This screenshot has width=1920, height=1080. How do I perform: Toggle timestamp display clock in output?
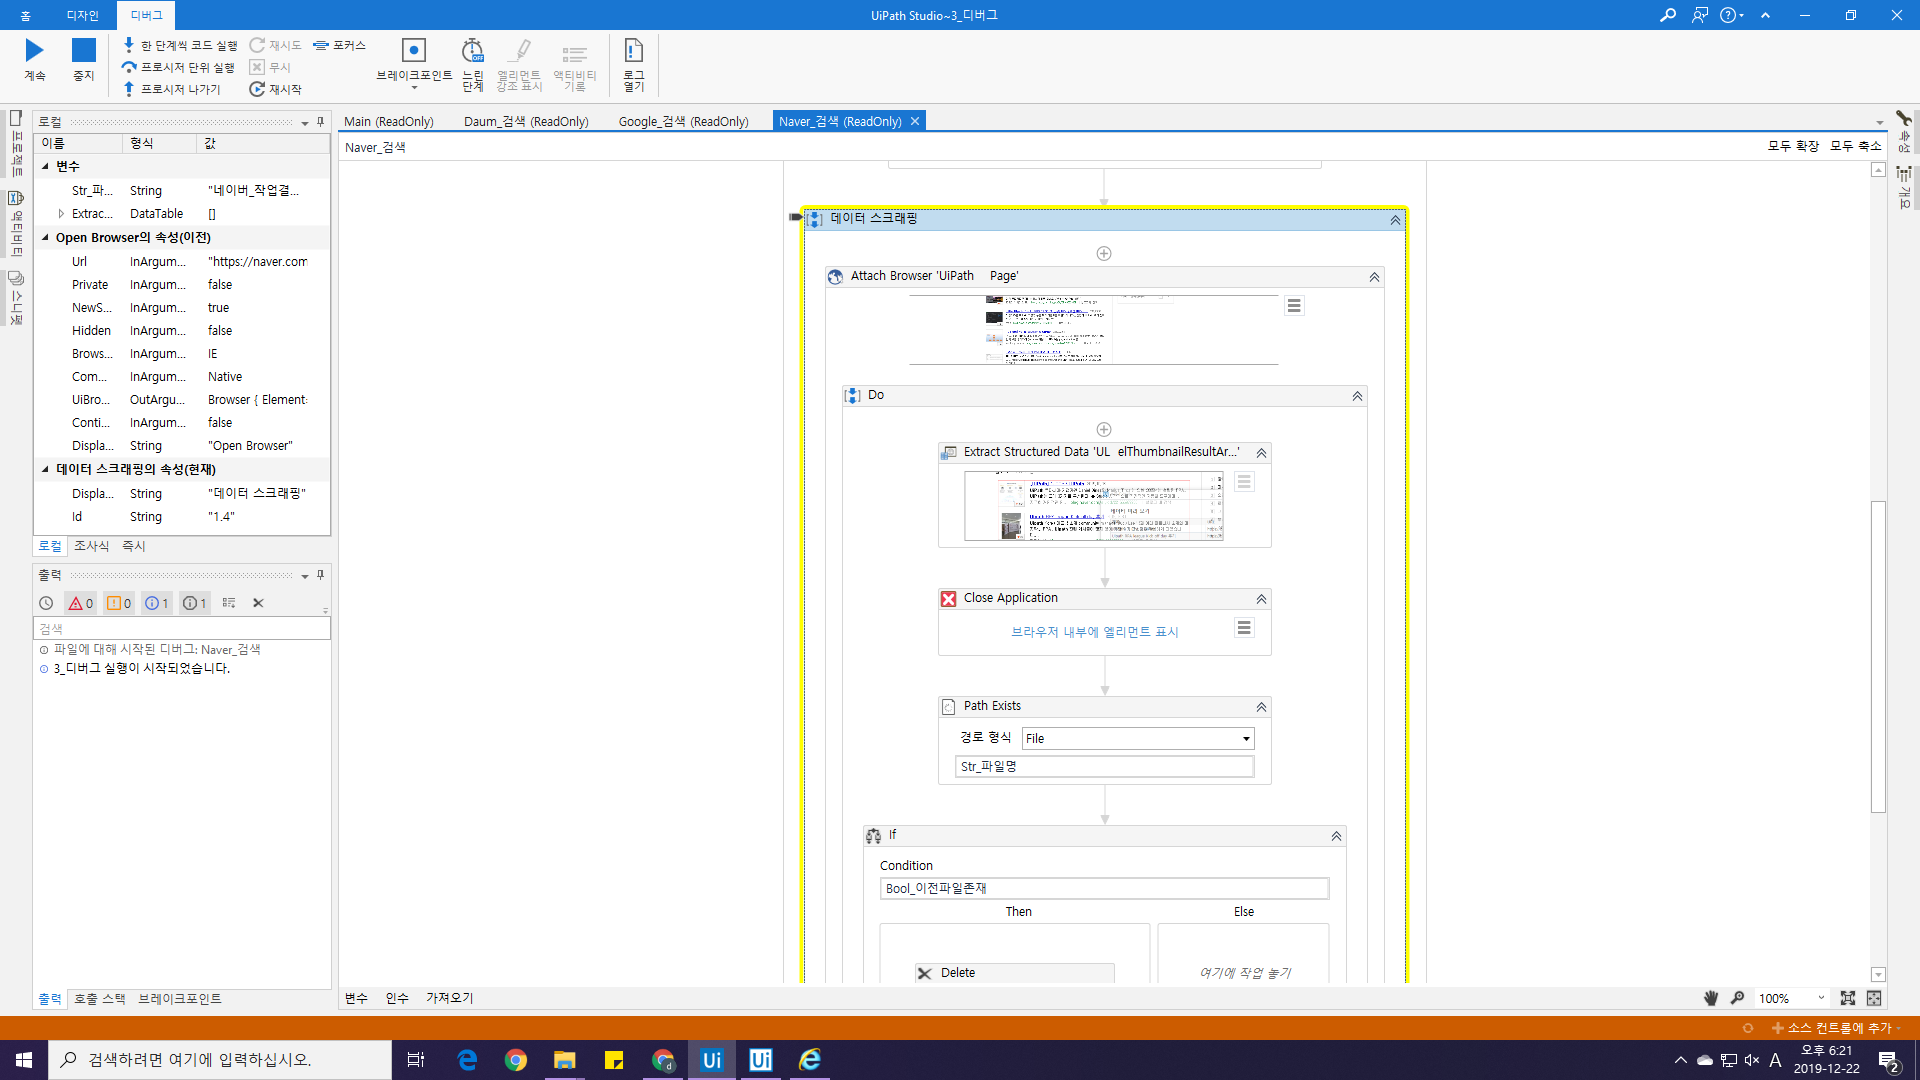coord(46,603)
